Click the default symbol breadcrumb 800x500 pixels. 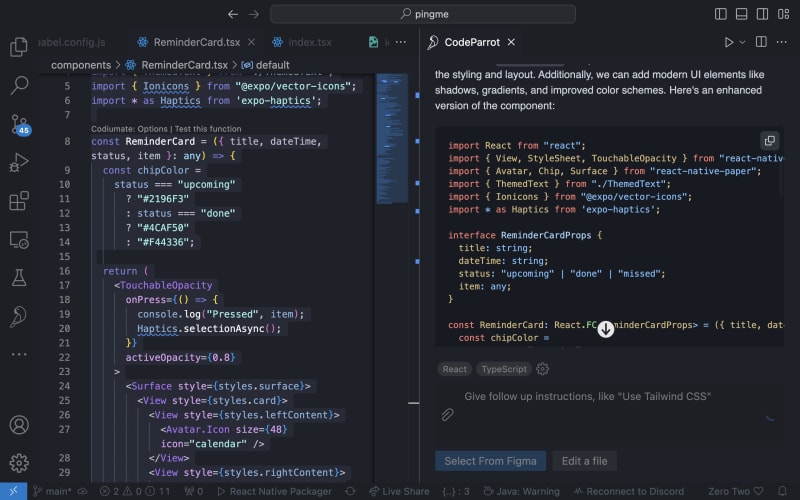(x=272, y=65)
